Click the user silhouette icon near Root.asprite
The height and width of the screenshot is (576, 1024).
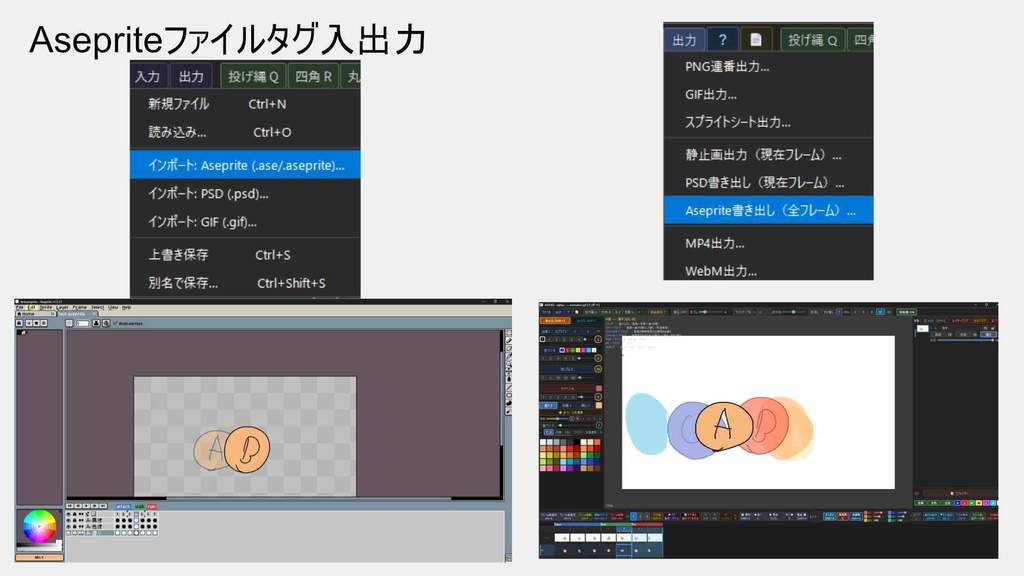pos(96,323)
